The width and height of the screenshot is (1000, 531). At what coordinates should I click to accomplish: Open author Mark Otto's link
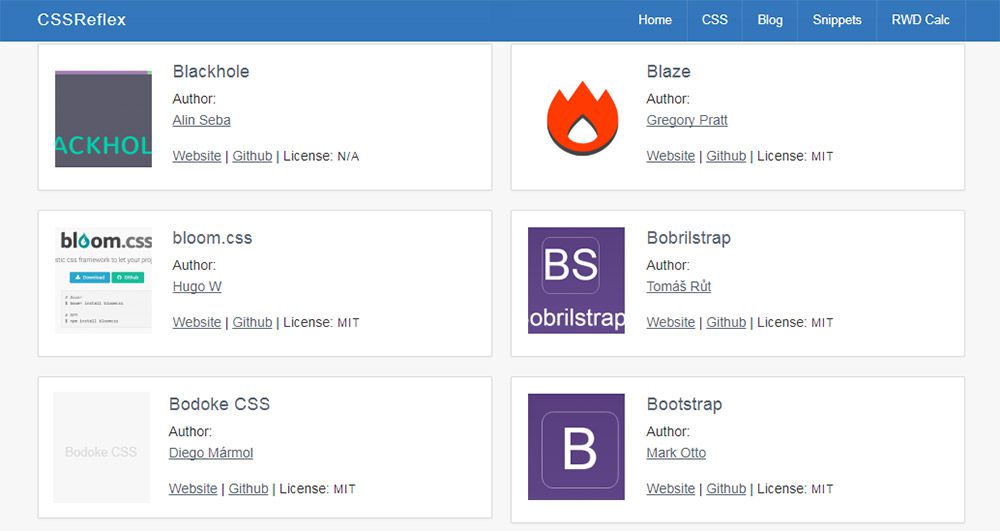pos(676,453)
